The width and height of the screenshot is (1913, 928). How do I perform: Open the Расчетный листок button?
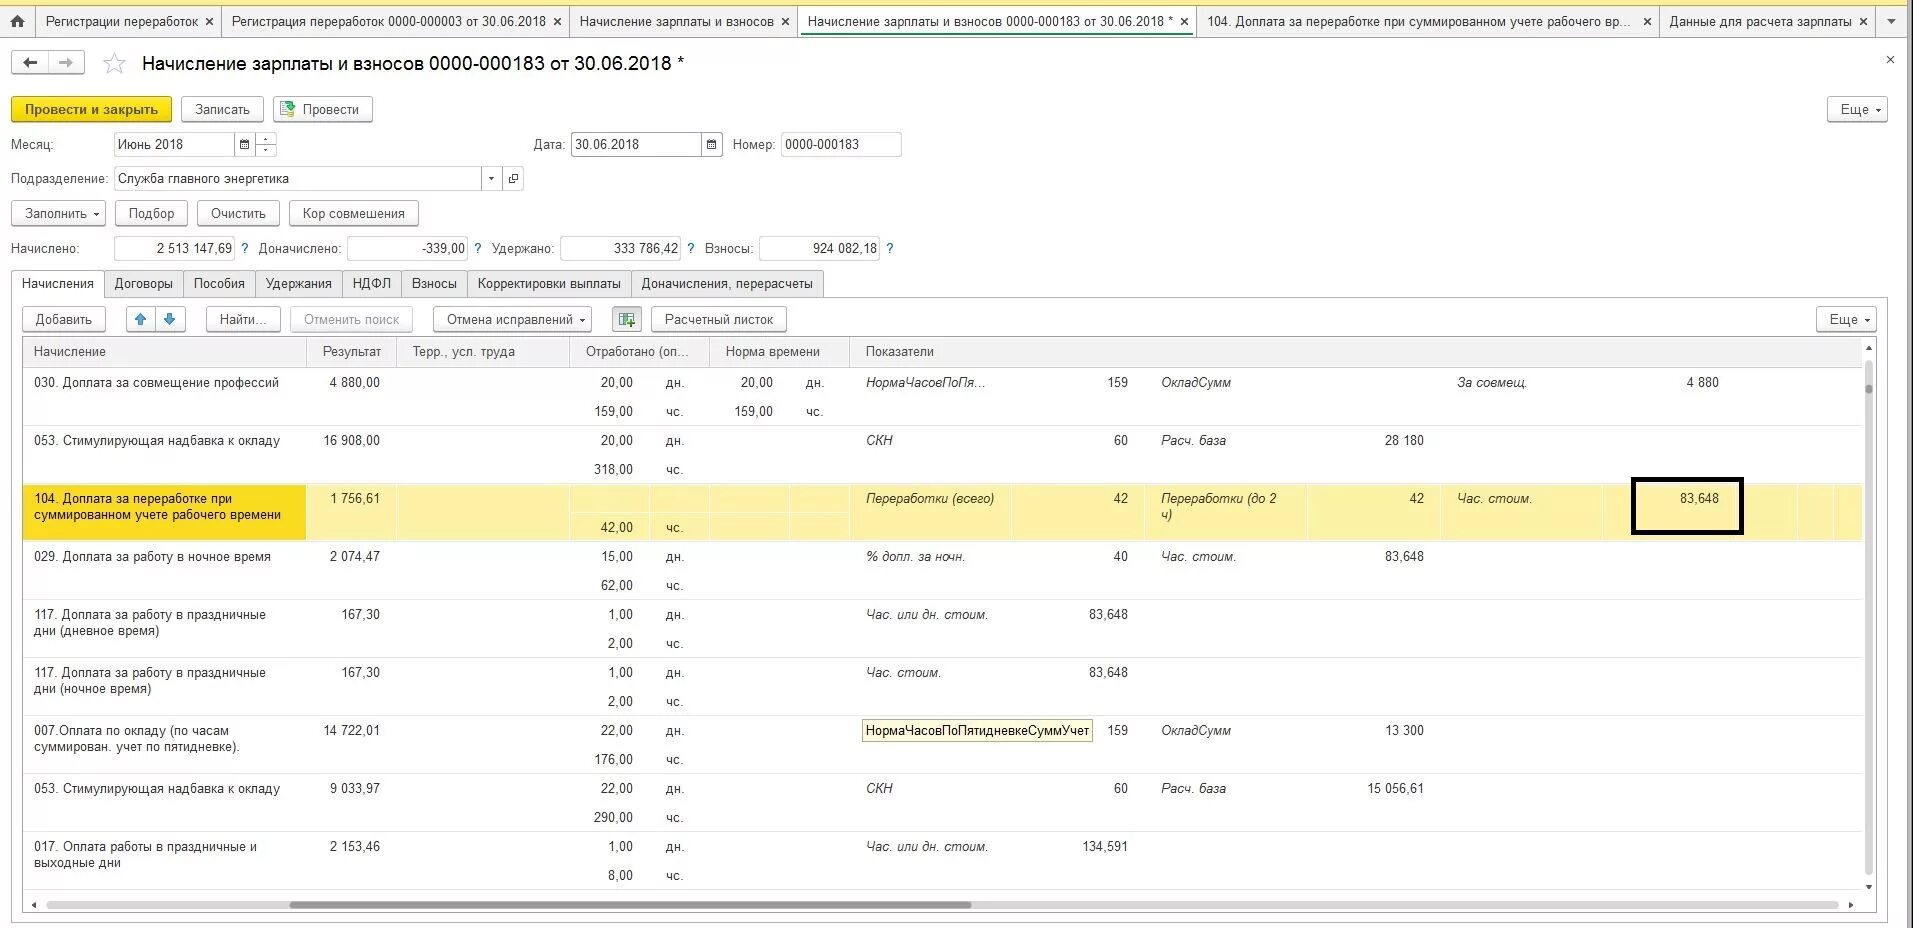(x=719, y=319)
